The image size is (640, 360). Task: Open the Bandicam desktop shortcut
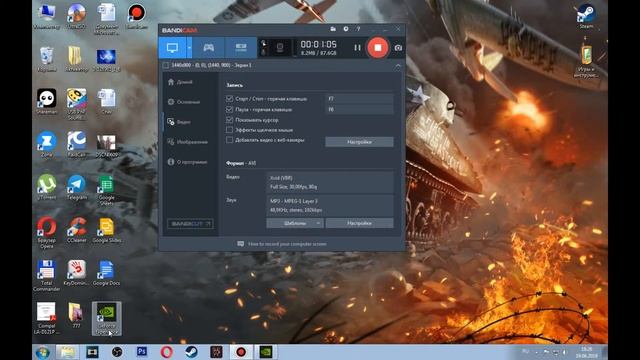point(136,16)
